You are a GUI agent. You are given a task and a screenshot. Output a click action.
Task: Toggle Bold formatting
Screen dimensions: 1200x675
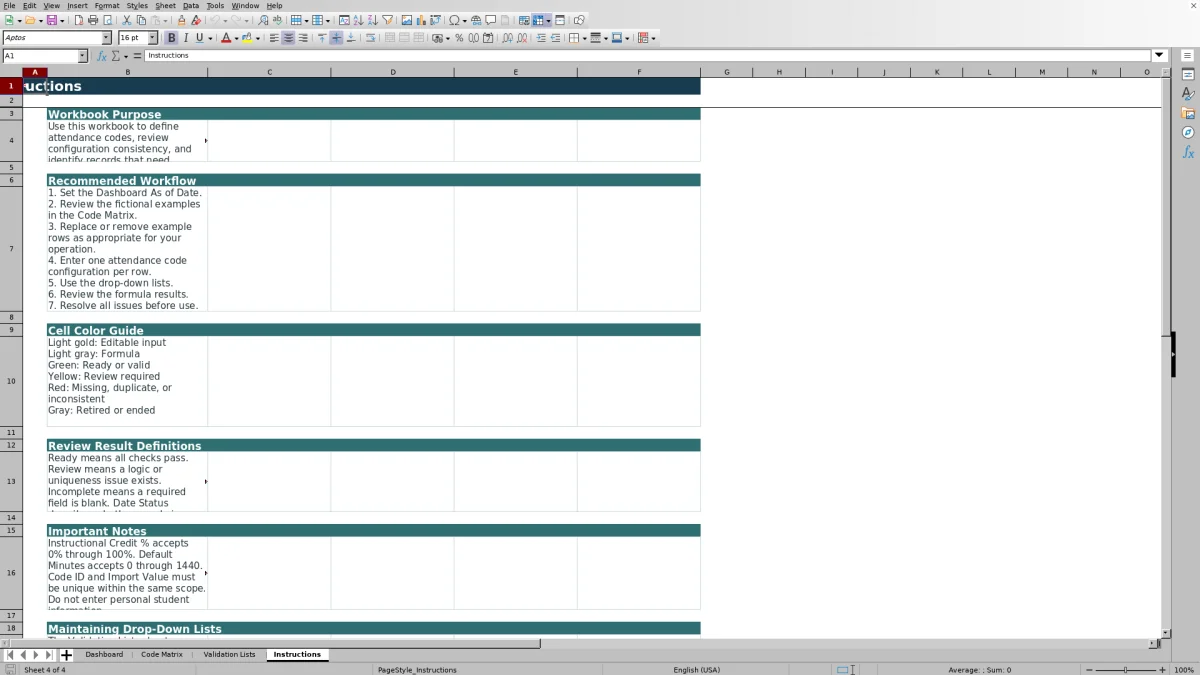[171, 38]
